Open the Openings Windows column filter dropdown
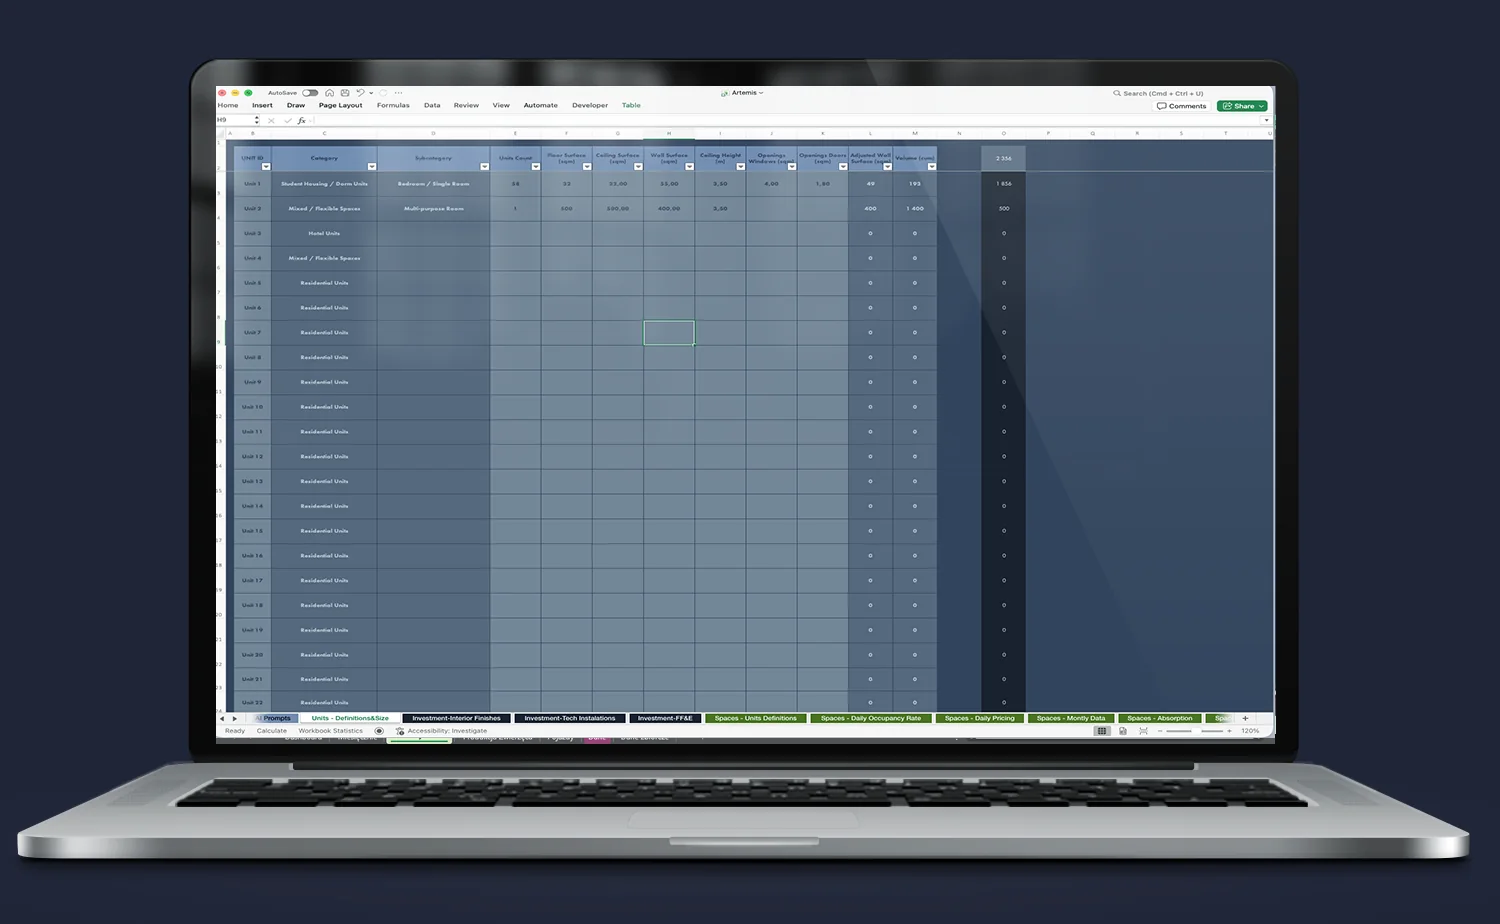Viewport: 1500px width, 924px height. coord(792,167)
